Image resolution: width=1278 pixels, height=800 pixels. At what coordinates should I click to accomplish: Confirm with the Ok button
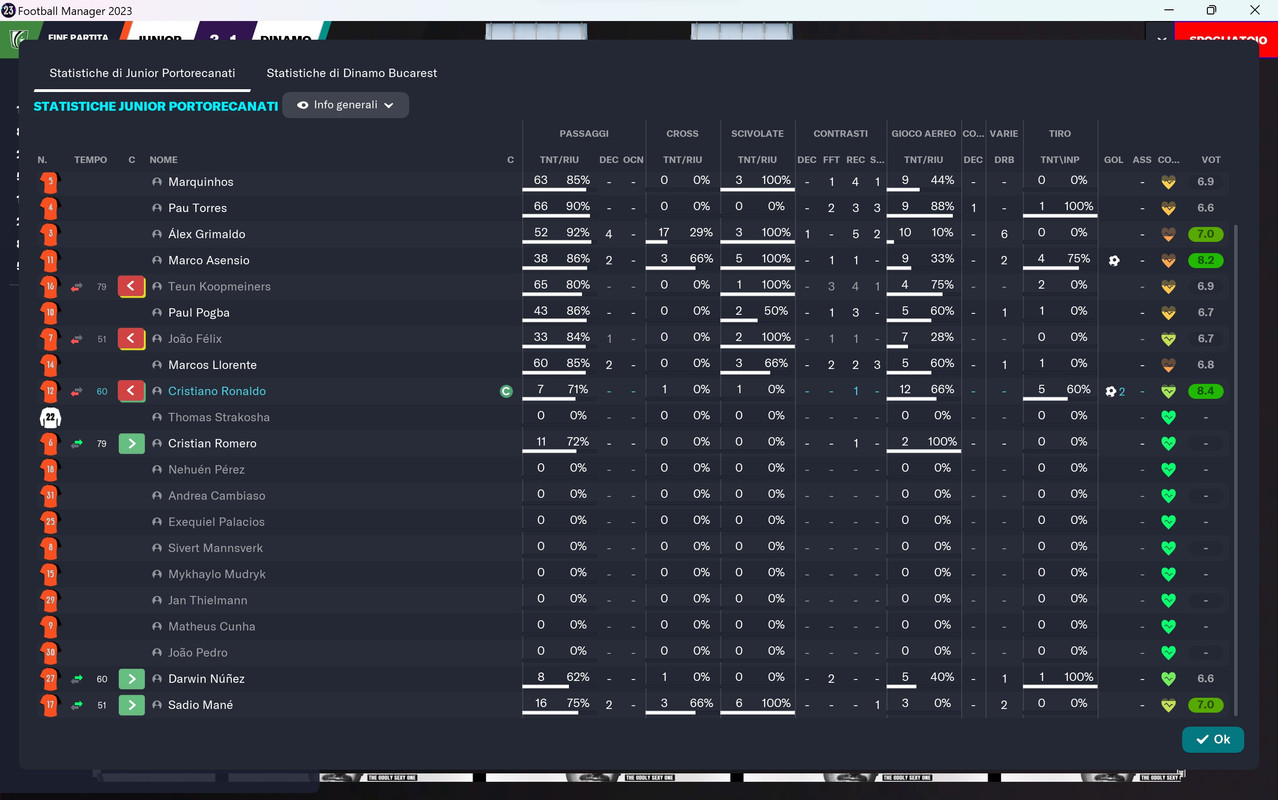[1213, 739]
